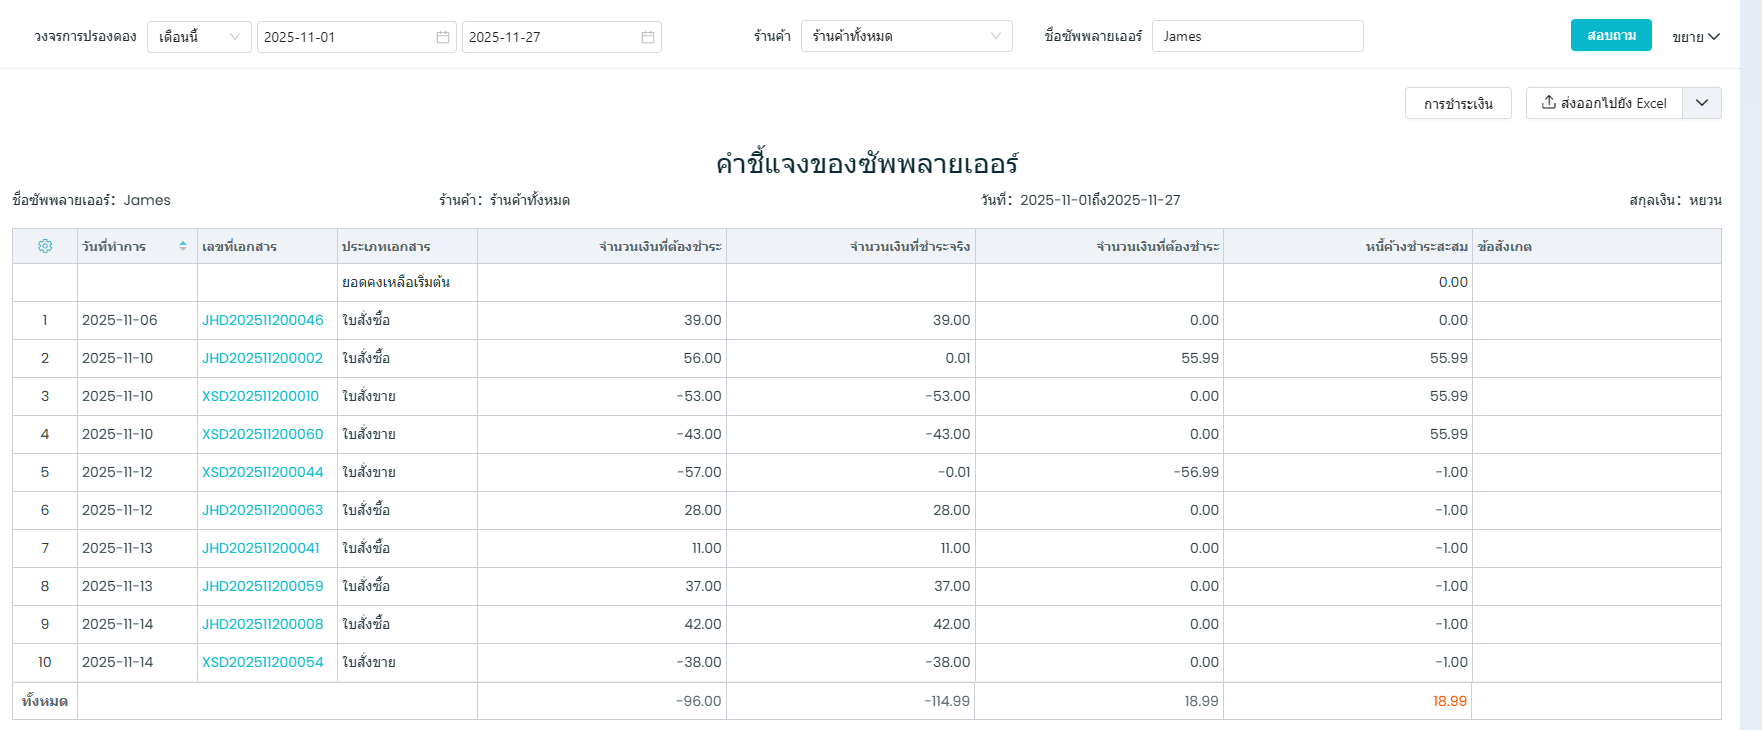
Task: Expand the export options dropdown arrow
Action: (x=1702, y=103)
